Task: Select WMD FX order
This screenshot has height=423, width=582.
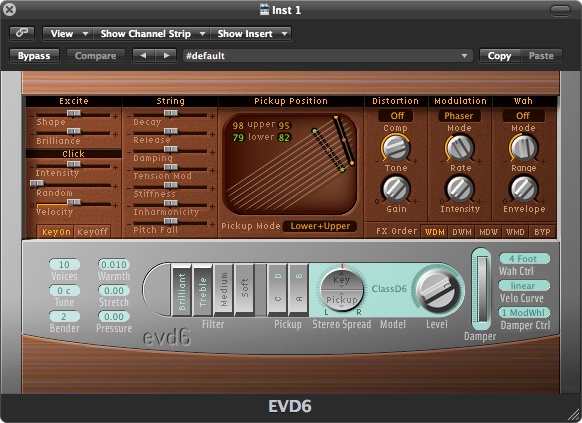Action: click(515, 232)
